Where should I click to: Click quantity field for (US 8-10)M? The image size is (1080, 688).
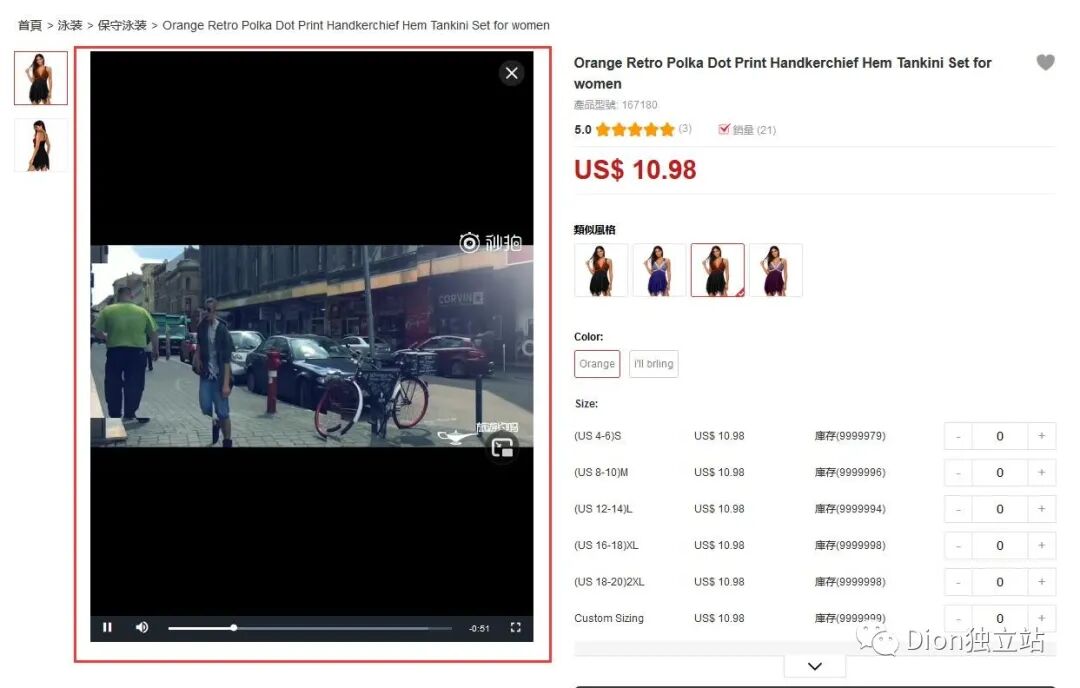pos(999,472)
